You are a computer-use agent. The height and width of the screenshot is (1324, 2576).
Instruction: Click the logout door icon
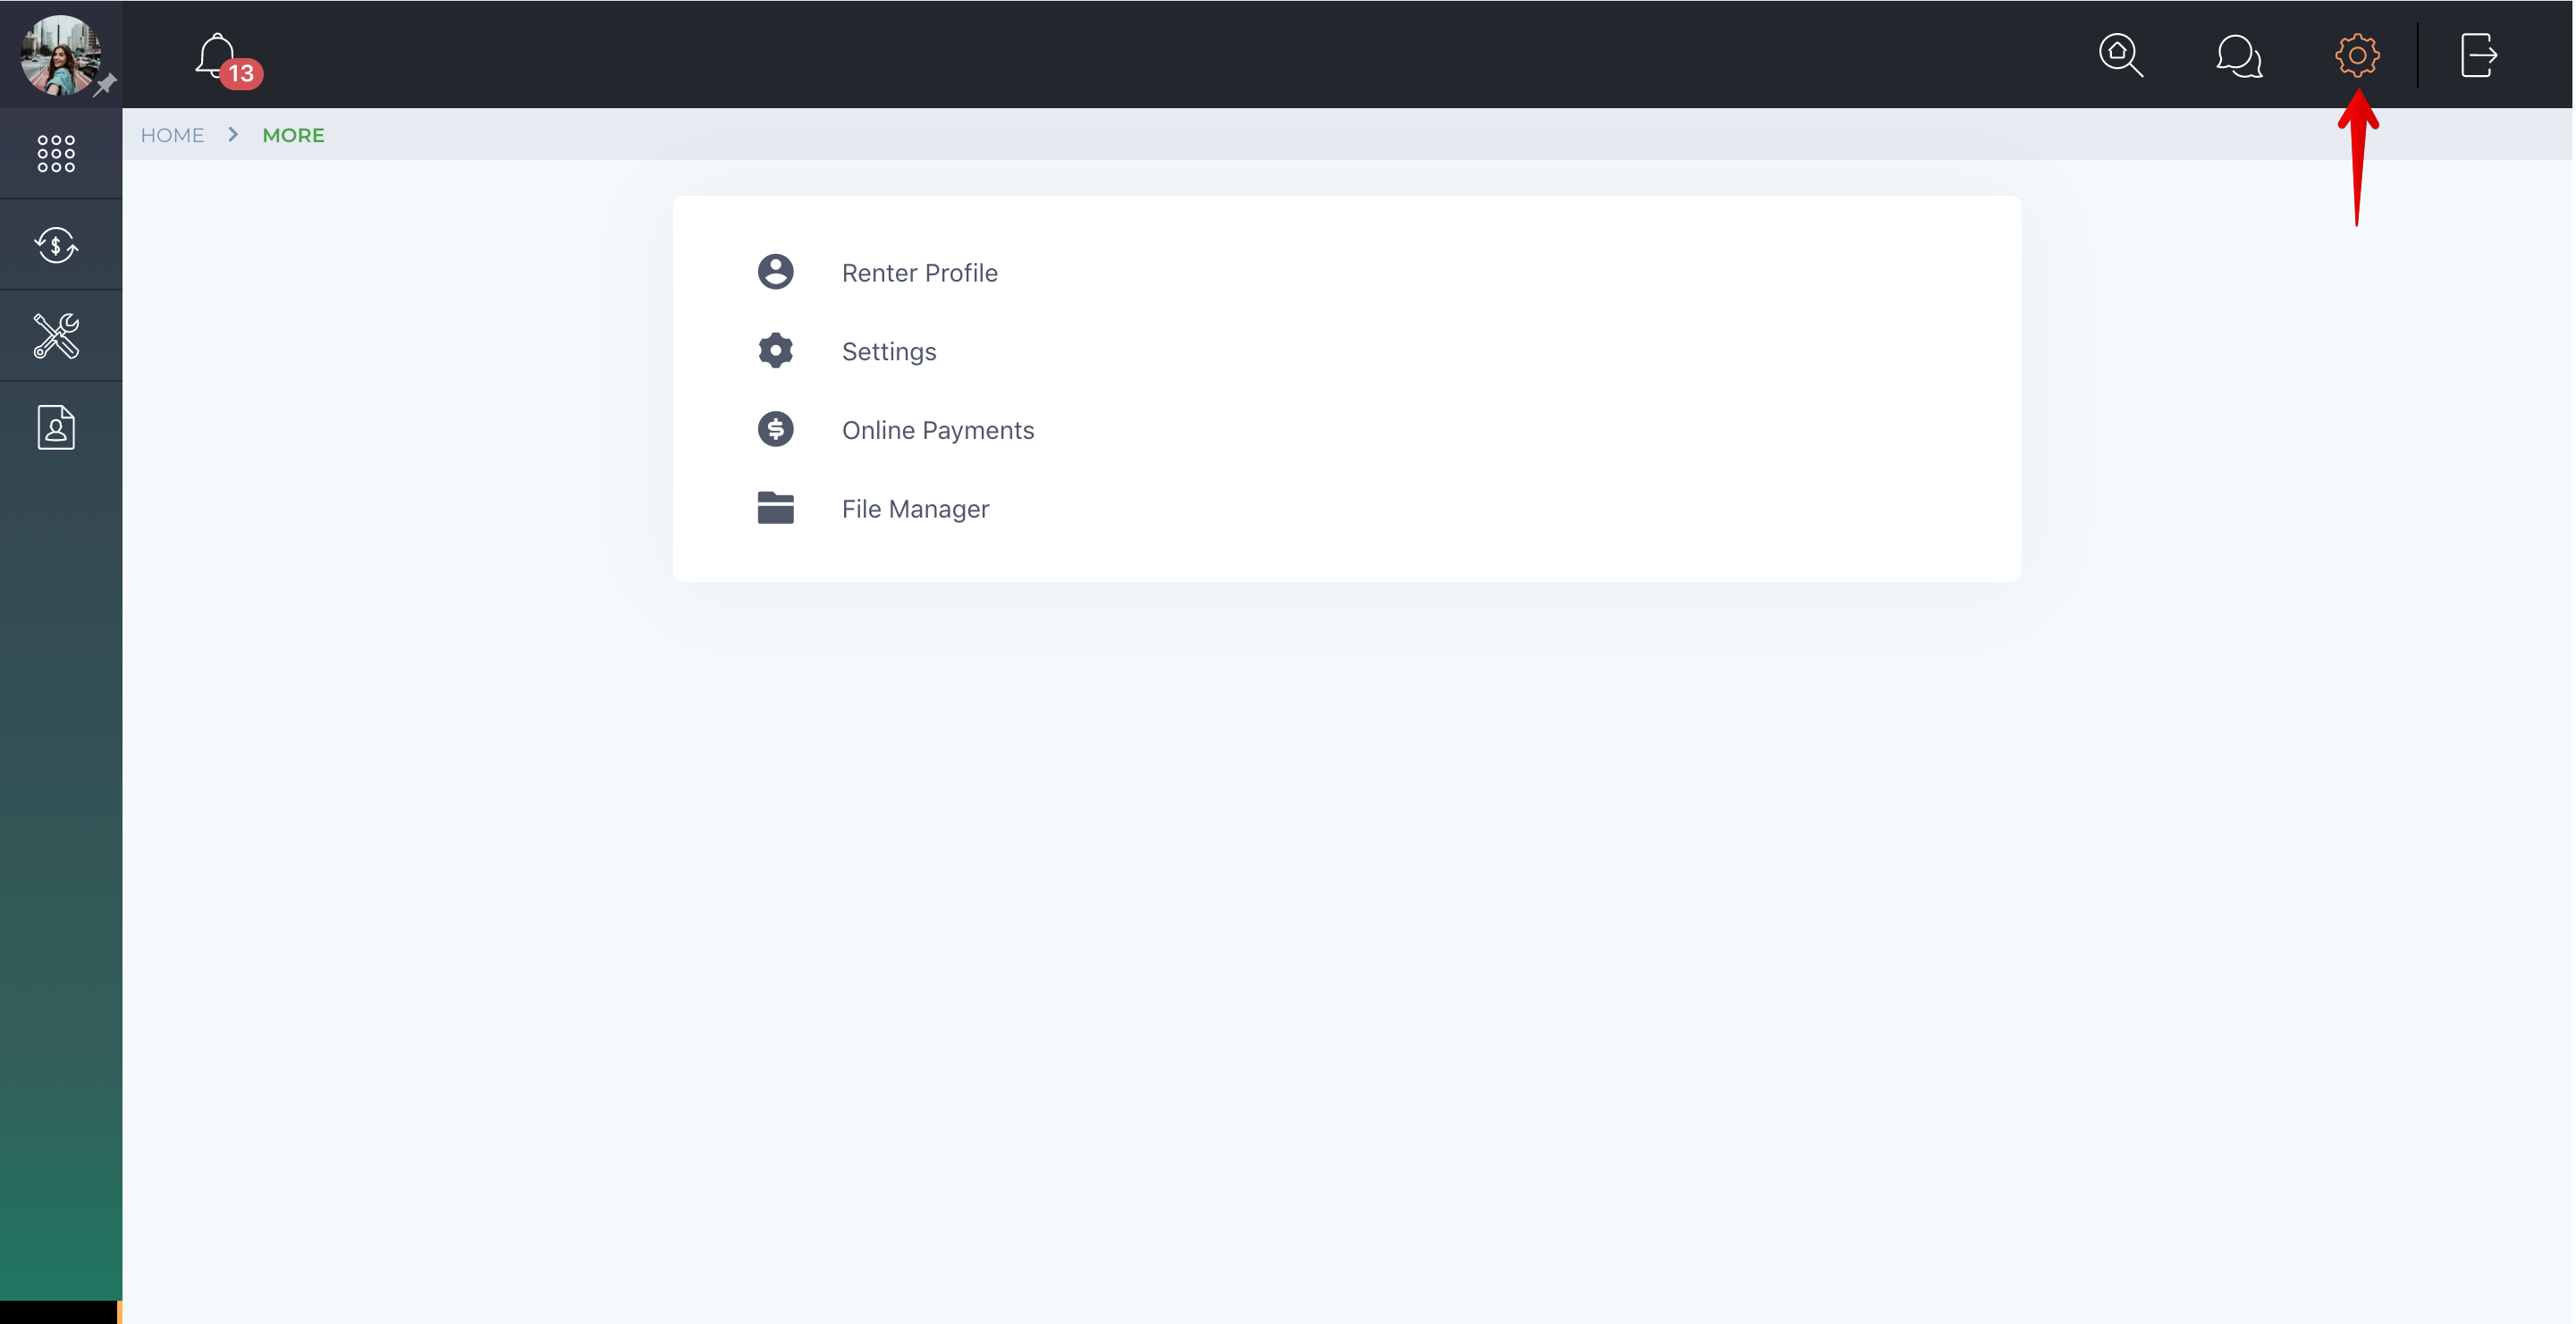click(2478, 55)
